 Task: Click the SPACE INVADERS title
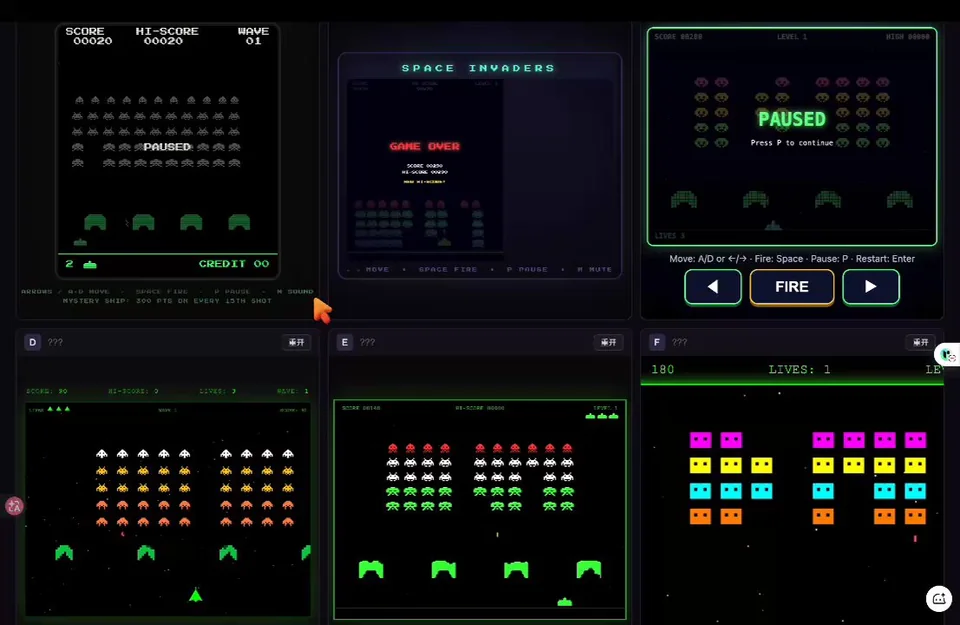478,68
